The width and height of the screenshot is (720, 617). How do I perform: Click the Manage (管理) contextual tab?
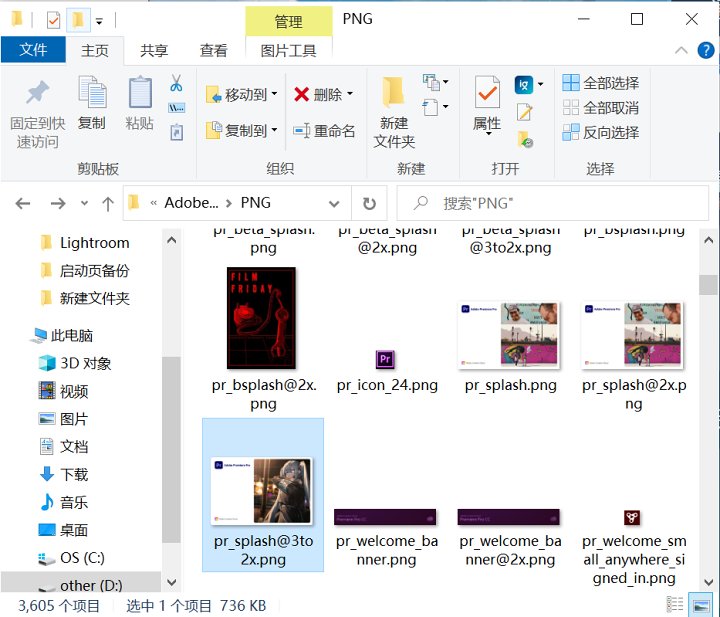[x=288, y=22]
